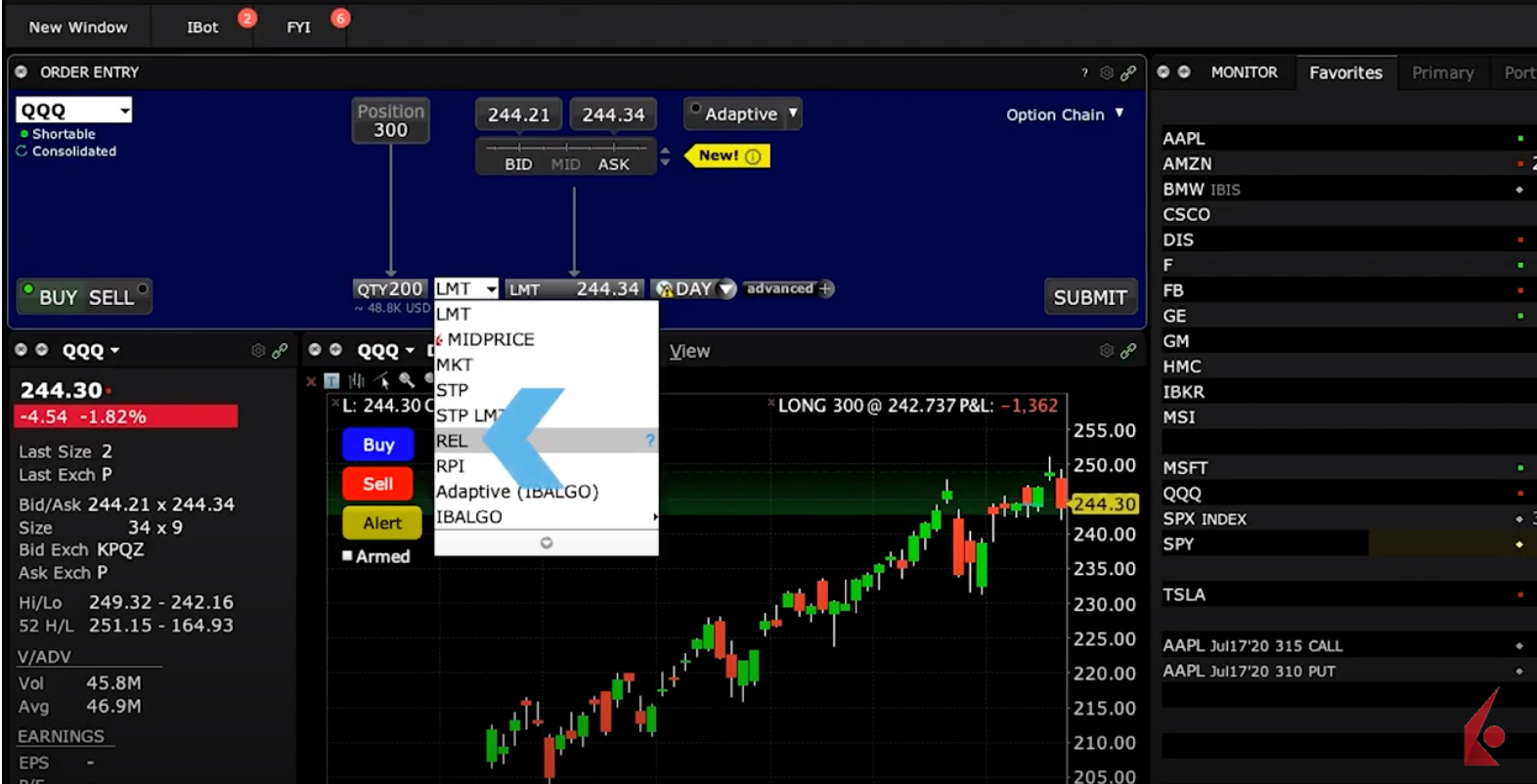Viewport: 1537px width, 784px height.
Task: Open Order Entry help question mark
Action: point(1084,73)
